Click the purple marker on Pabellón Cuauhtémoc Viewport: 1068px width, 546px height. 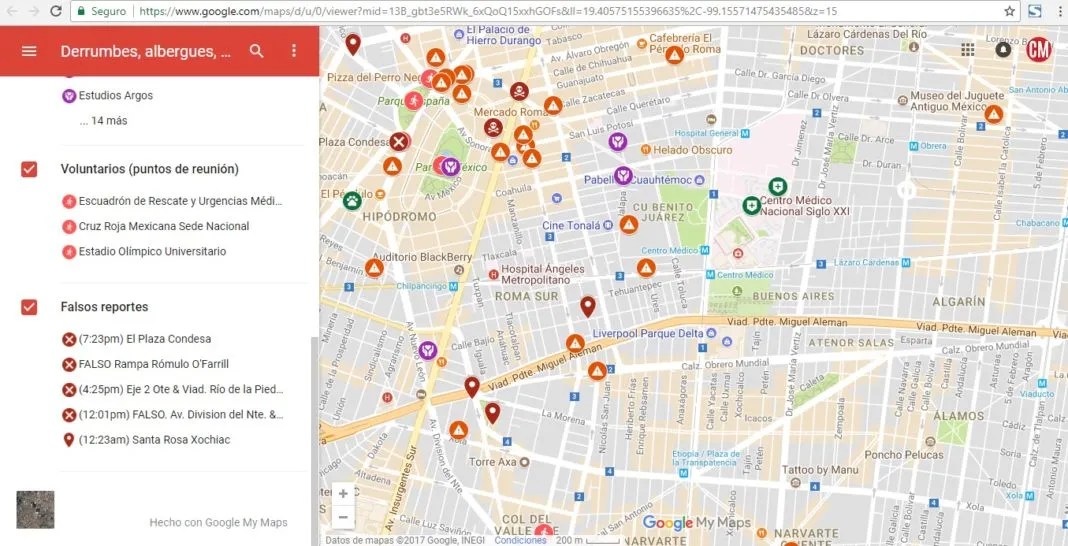[623, 176]
